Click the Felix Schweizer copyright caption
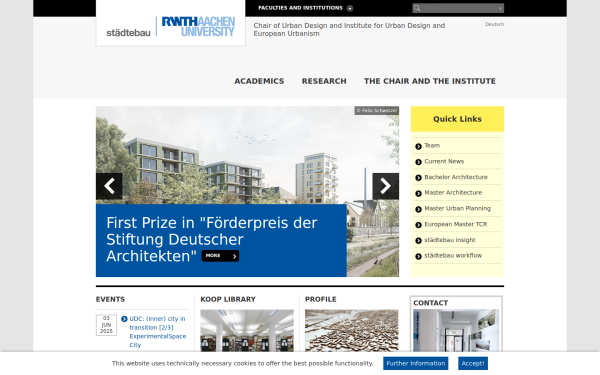 (x=377, y=110)
